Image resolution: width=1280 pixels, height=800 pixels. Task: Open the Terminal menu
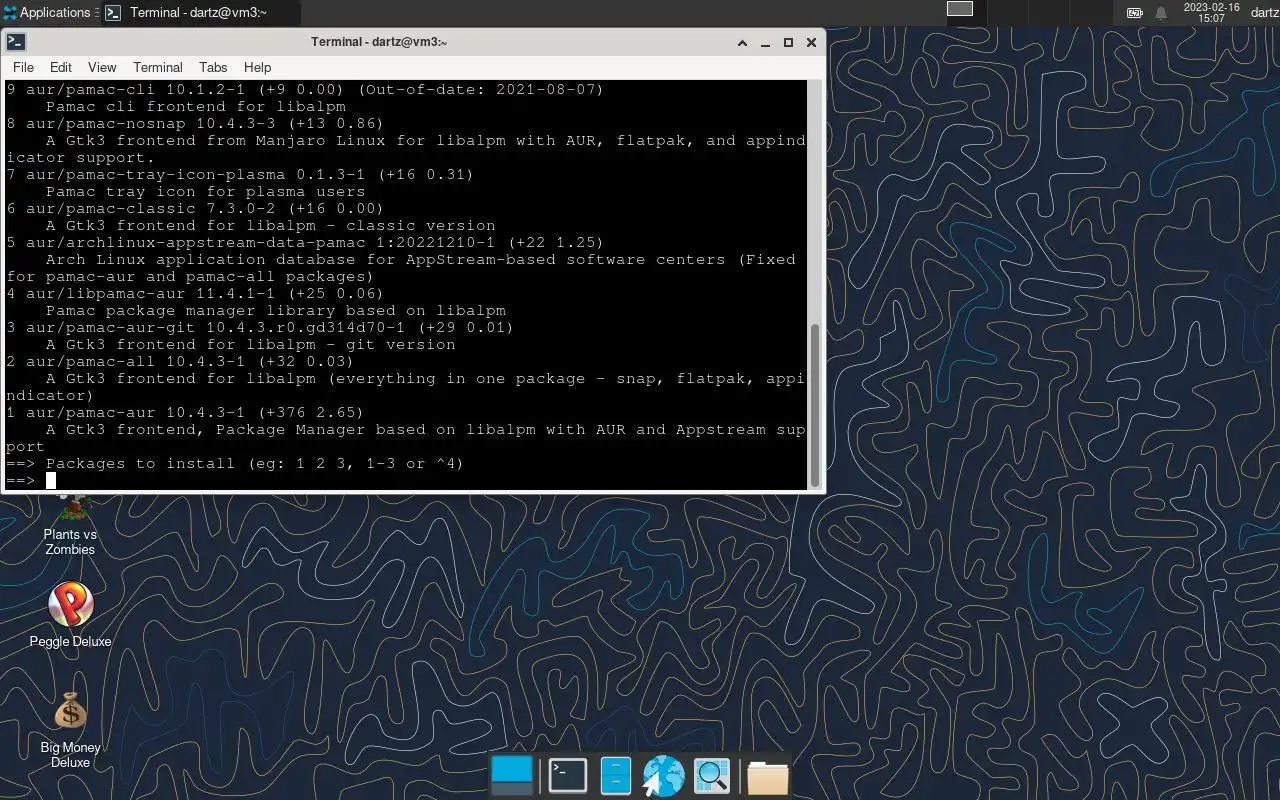pos(158,67)
